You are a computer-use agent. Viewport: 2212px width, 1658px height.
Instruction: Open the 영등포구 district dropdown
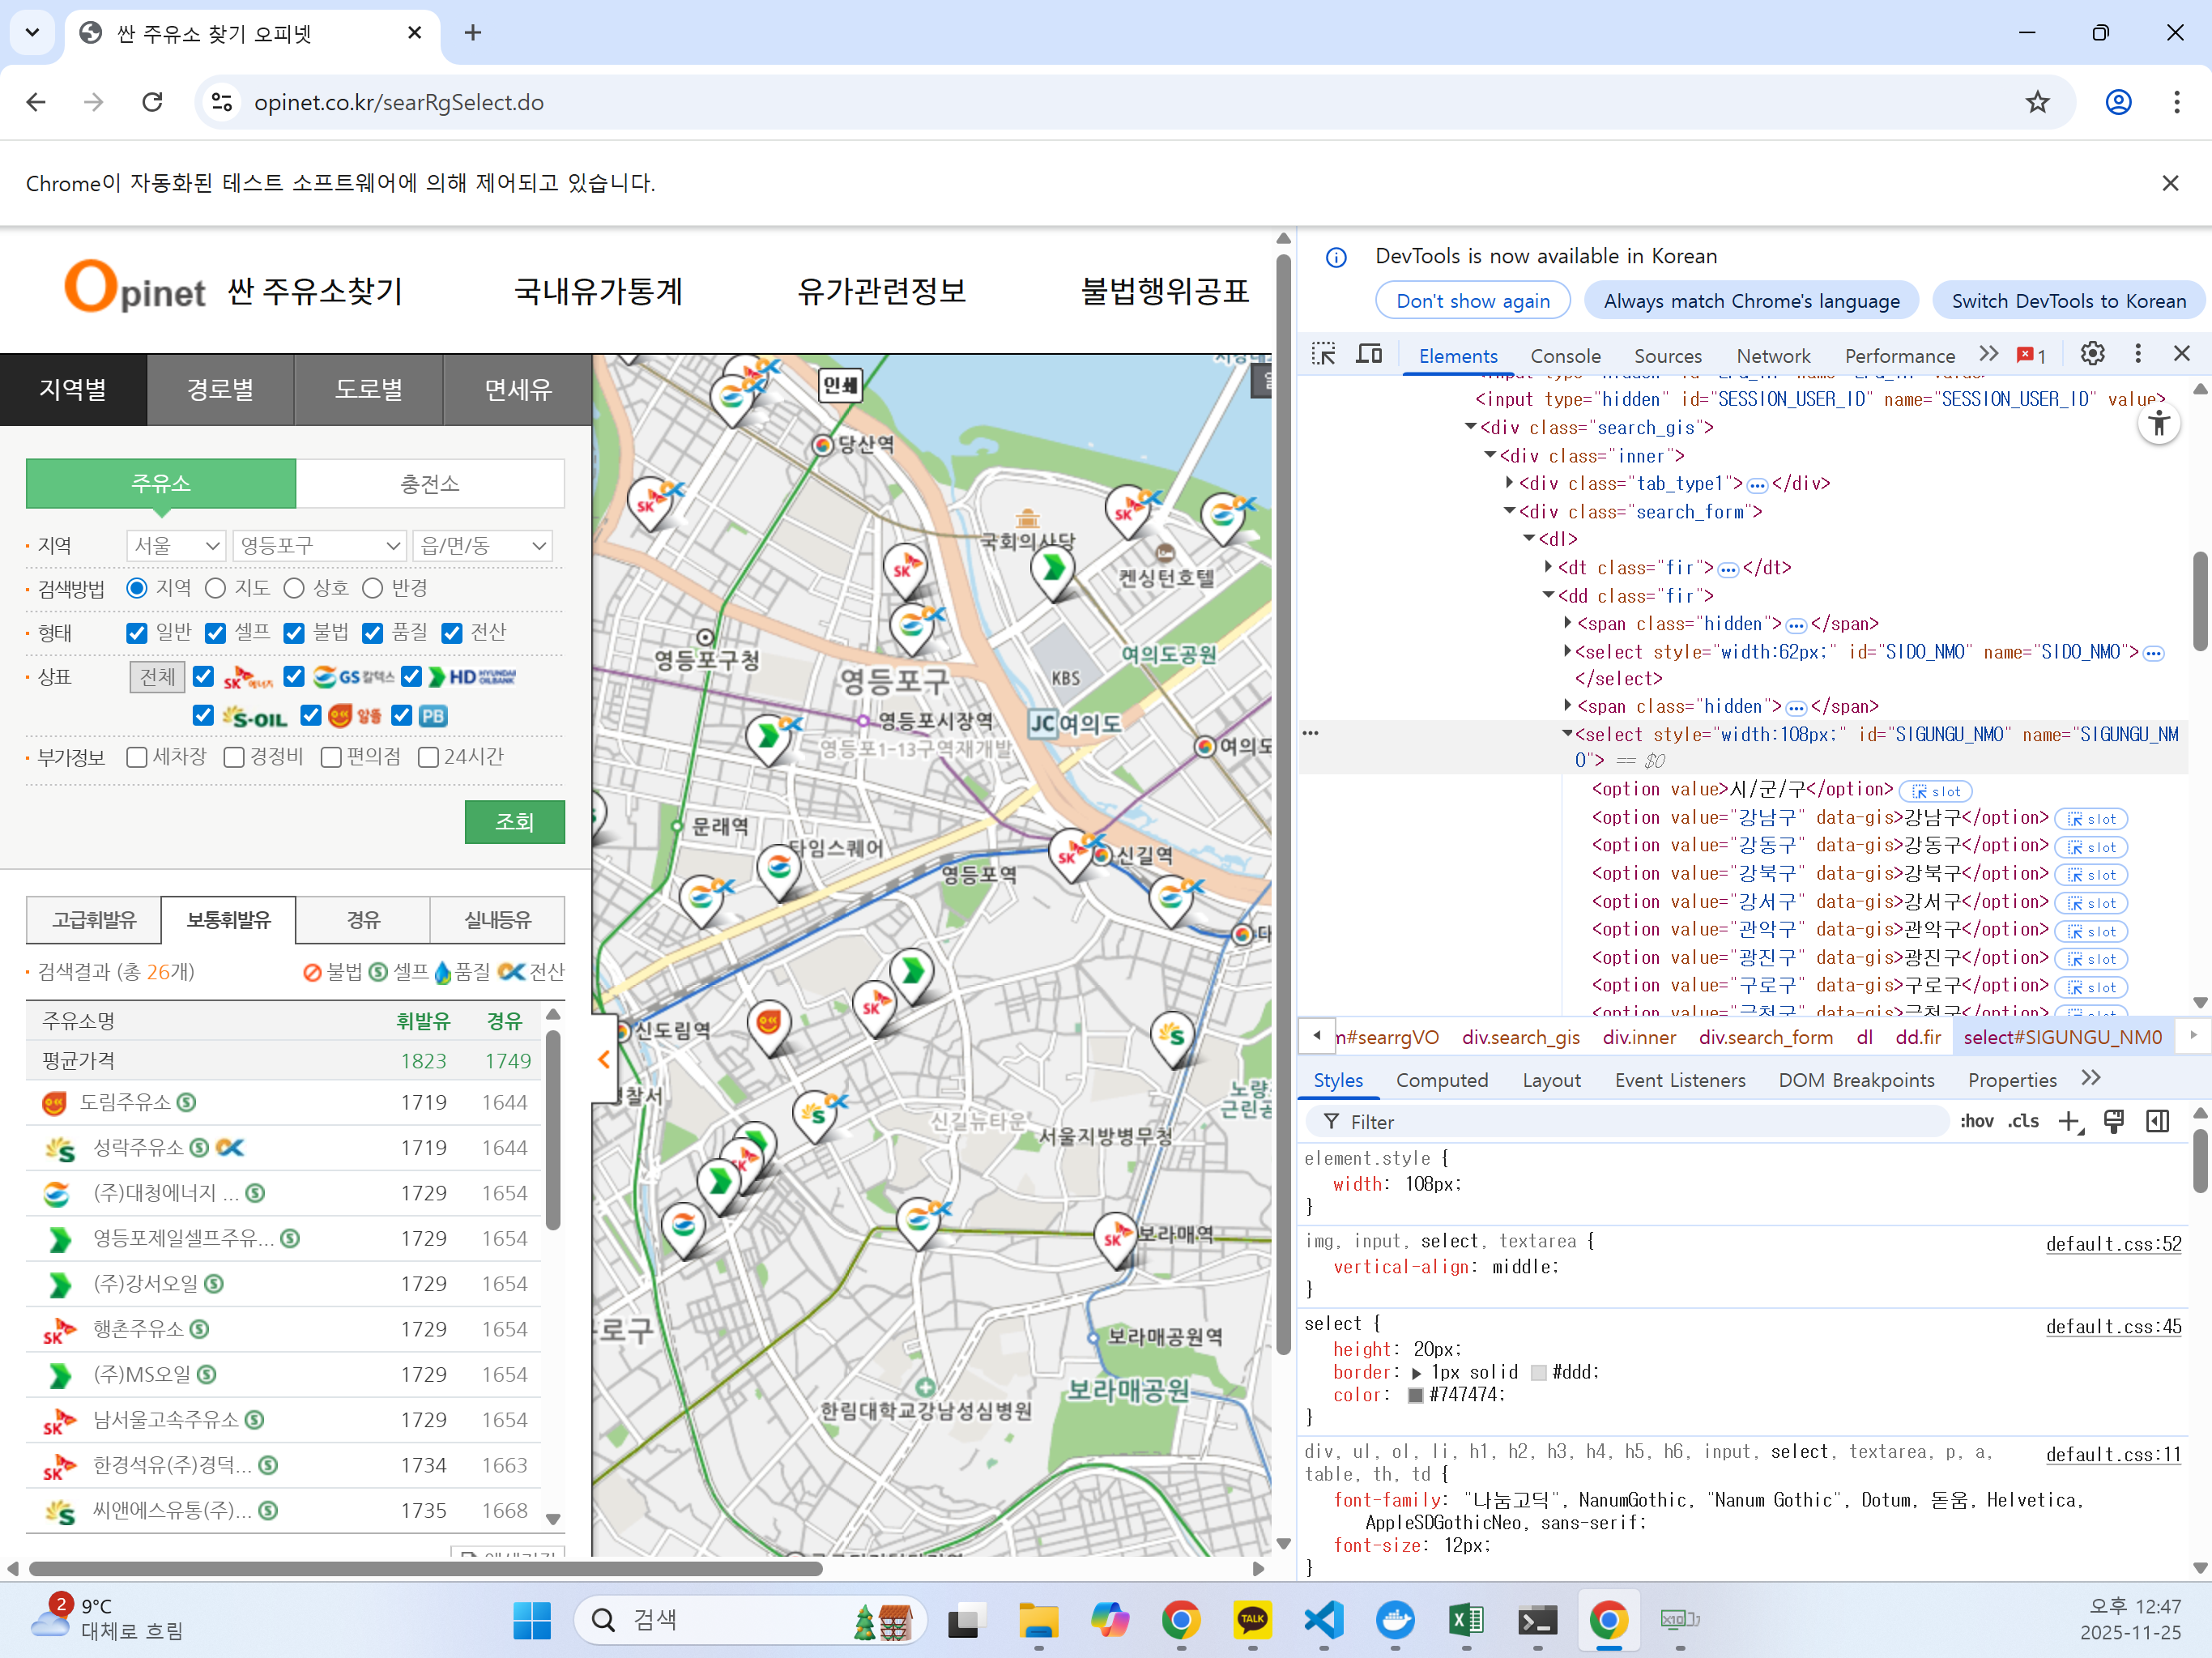pyautogui.click(x=319, y=545)
